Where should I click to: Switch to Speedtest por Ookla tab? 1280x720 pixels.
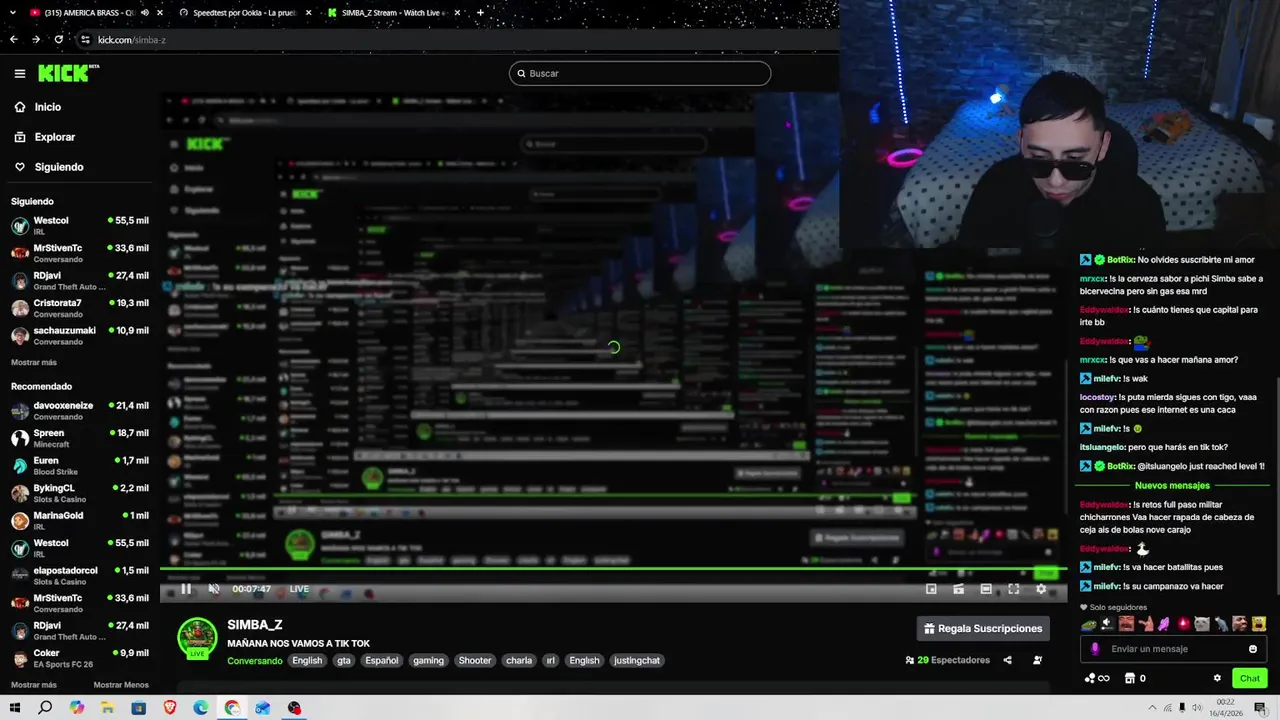pyautogui.click(x=244, y=13)
